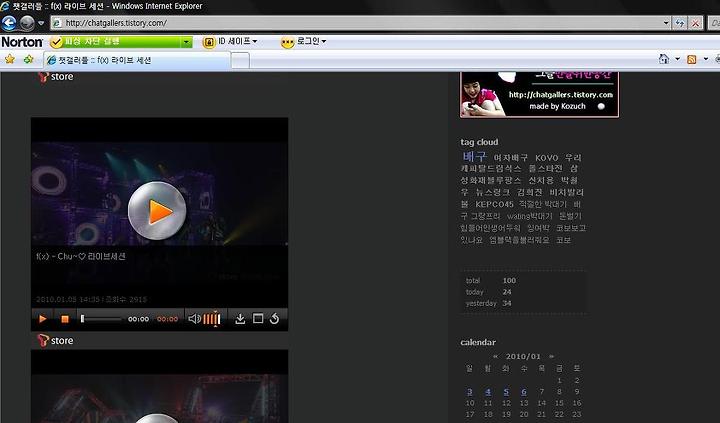Click the 여자배구 tag
The height and width of the screenshot is (423, 720).
tap(511, 158)
